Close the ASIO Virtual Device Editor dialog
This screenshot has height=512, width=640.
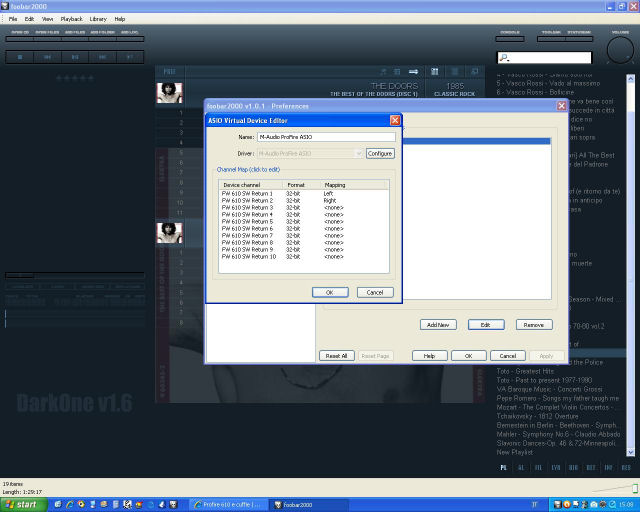pos(395,120)
